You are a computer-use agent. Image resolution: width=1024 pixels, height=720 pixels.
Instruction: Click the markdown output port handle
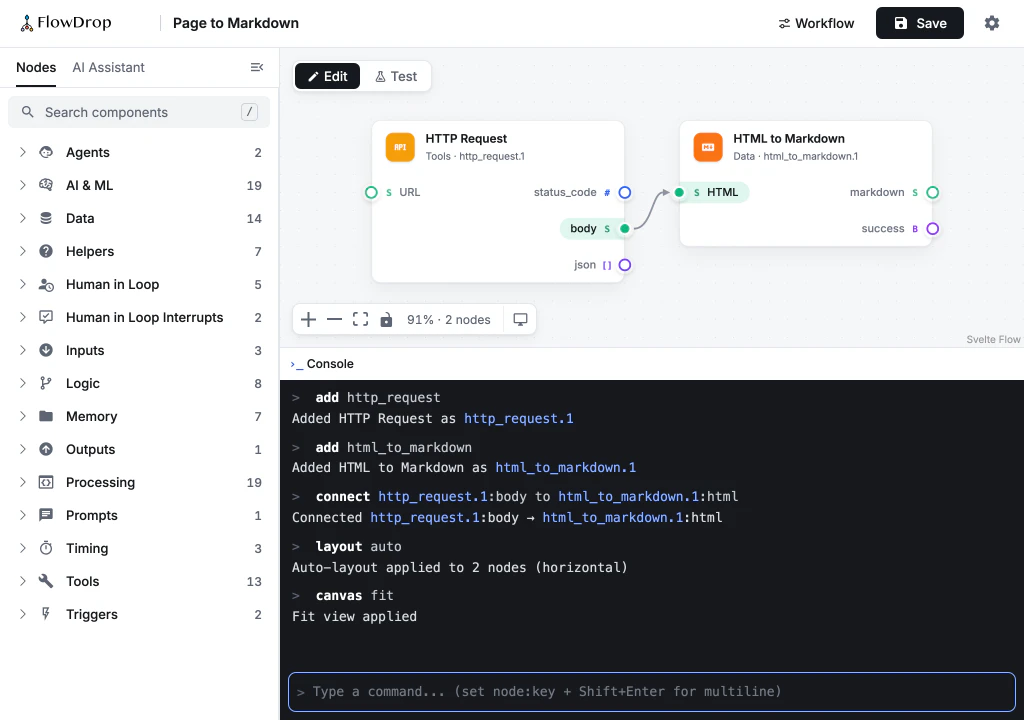pos(933,192)
